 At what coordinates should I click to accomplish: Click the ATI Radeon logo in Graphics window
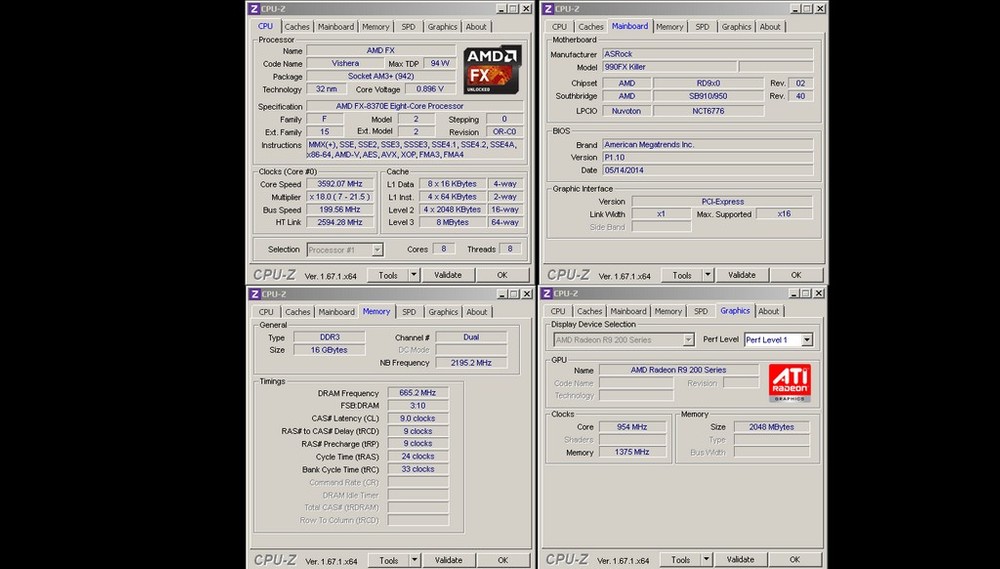[790, 383]
